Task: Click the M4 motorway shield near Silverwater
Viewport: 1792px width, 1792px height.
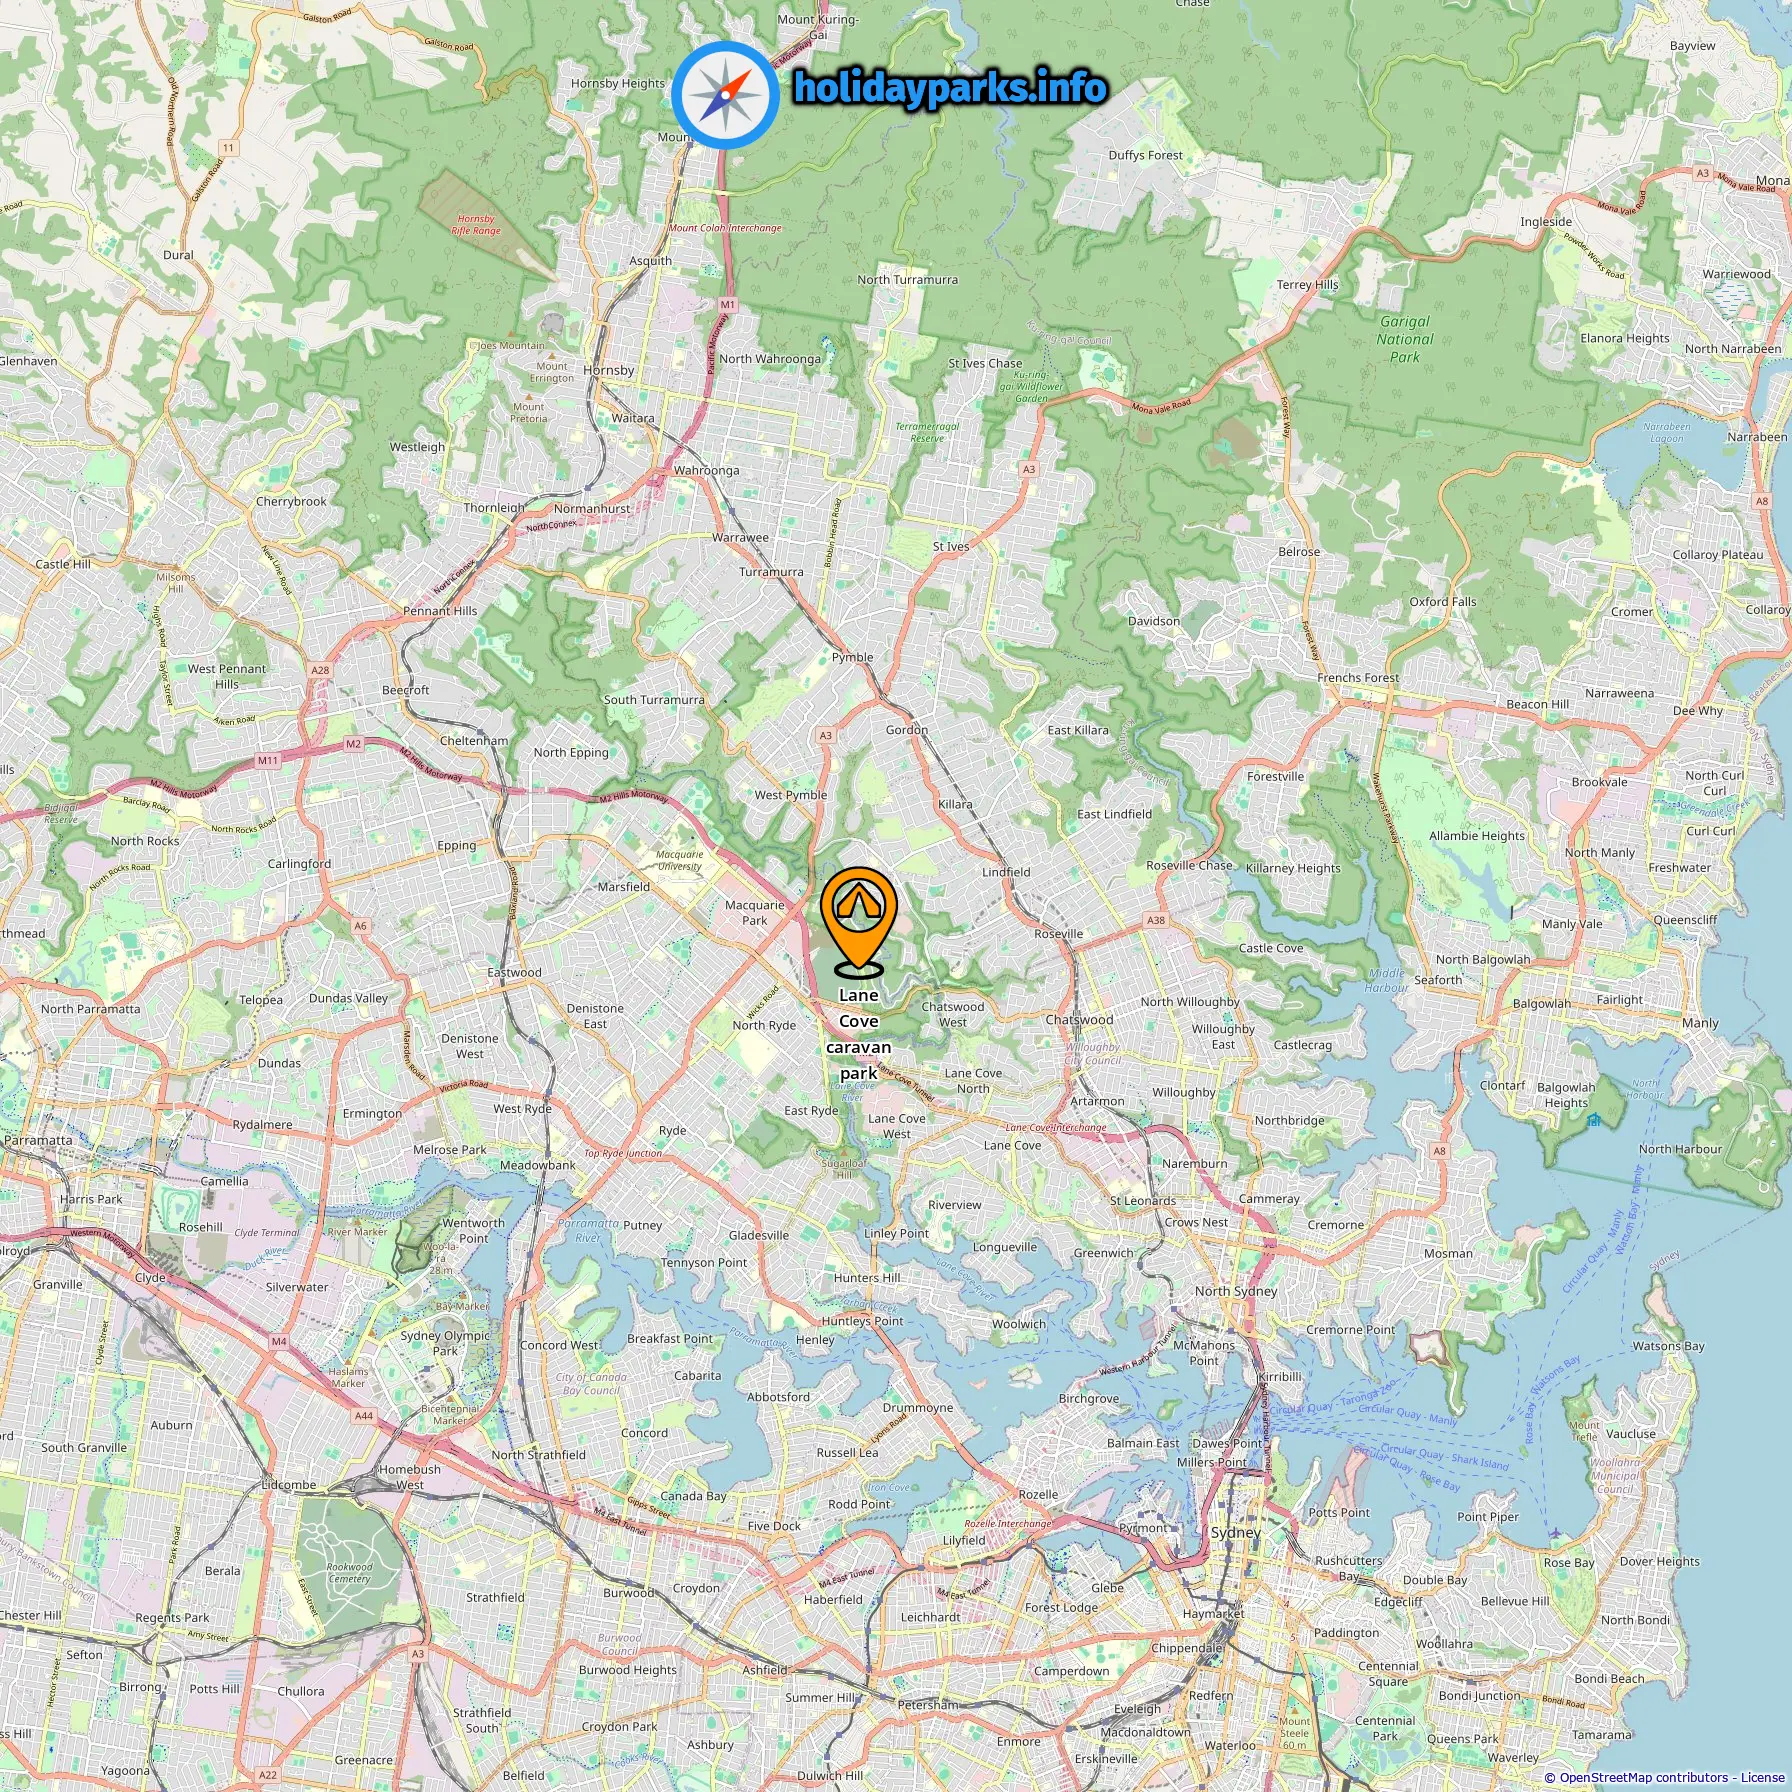Action: pyautogui.click(x=279, y=1342)
